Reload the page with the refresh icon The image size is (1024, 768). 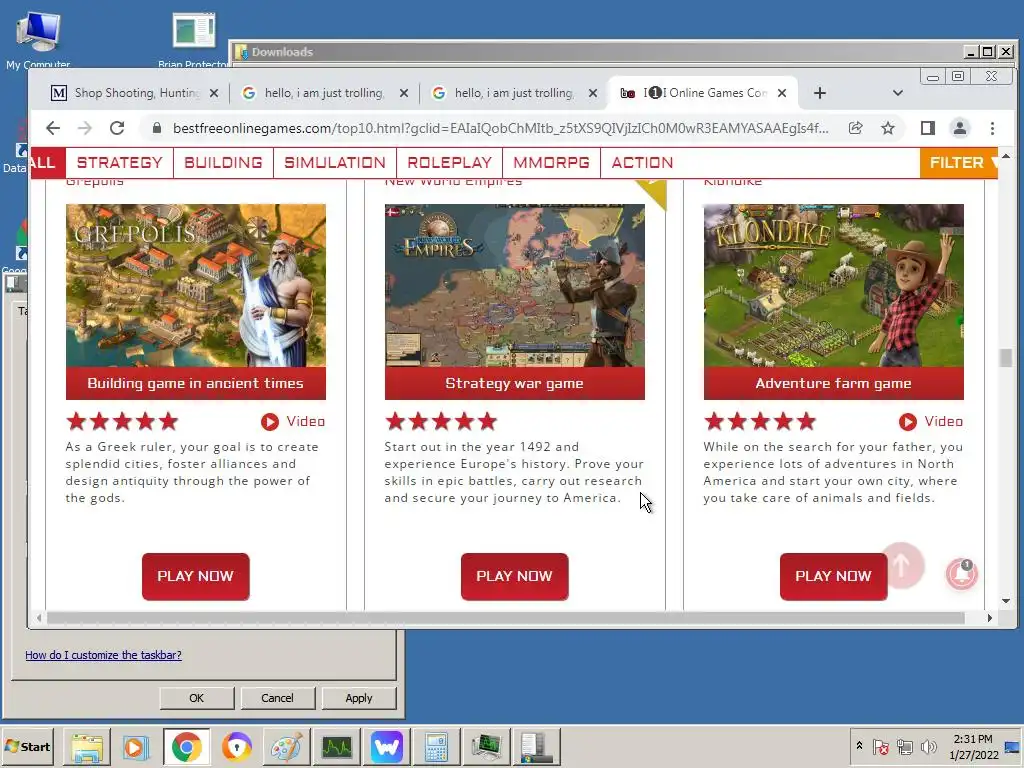(x=117, y=128)
